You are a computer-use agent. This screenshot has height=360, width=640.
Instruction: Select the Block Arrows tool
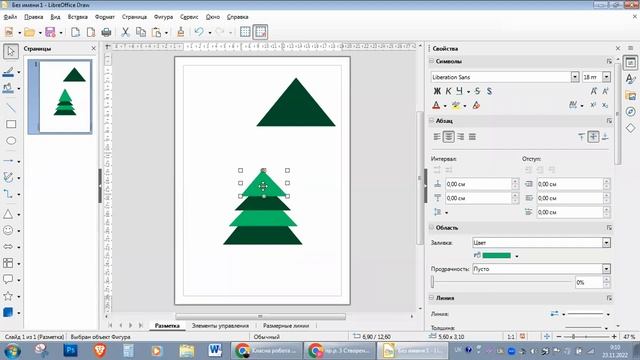tap(8, 247)
